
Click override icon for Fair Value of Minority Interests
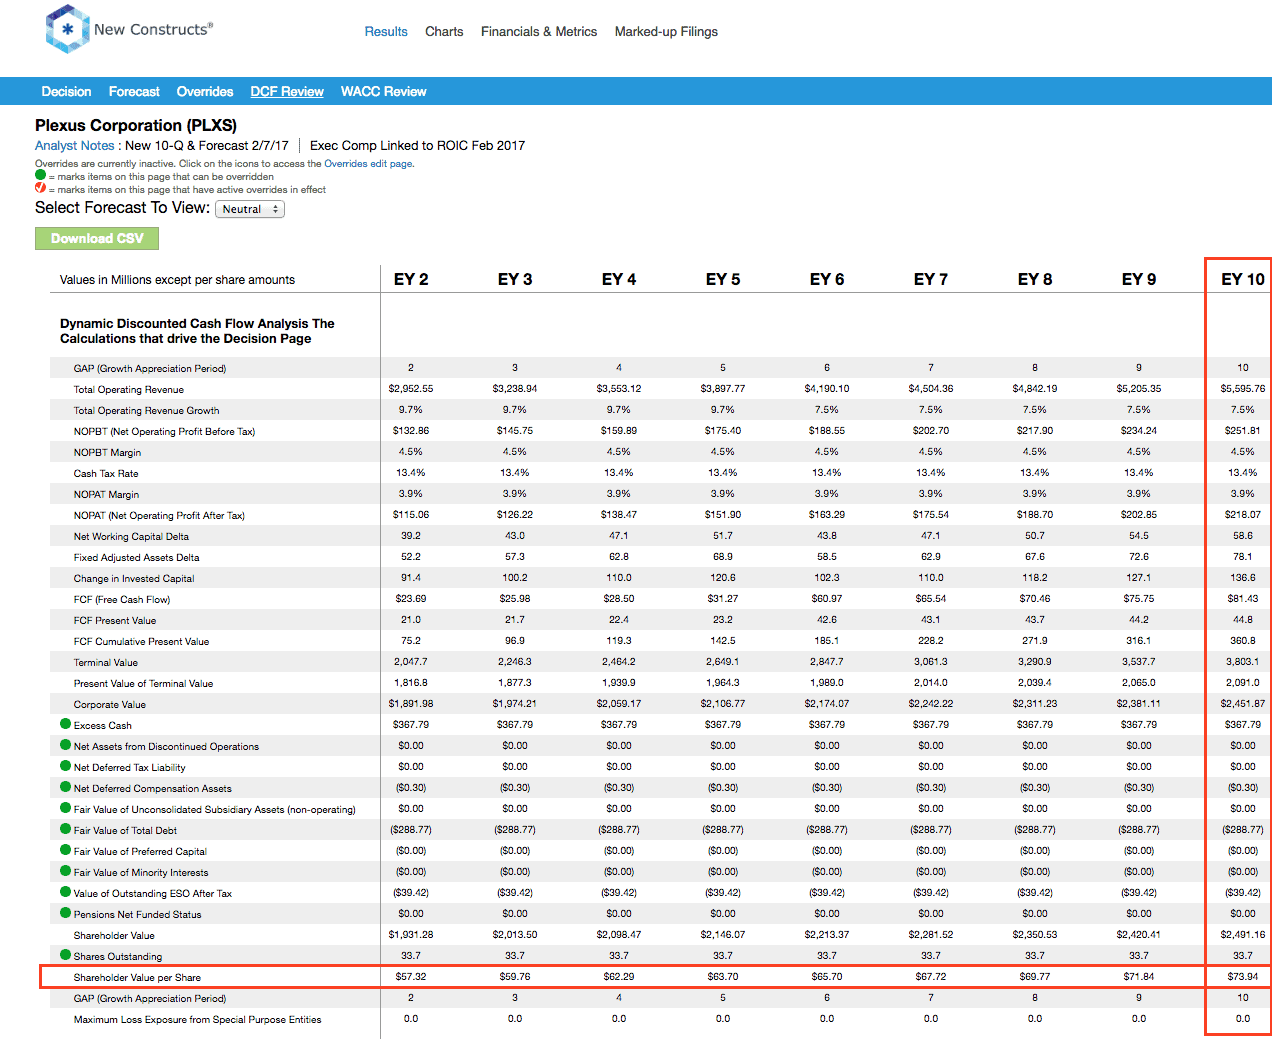65,871
